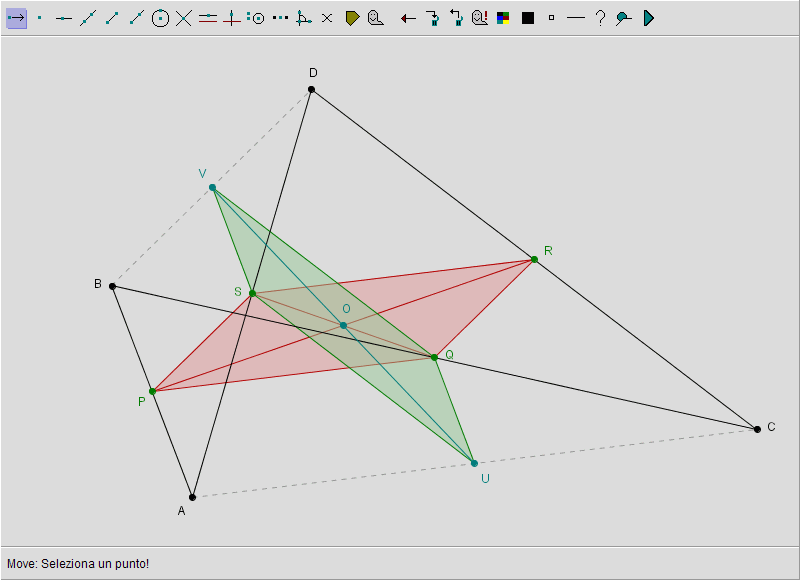Select the Circle tool
800x580 pixels.
(x=160, y=18)
